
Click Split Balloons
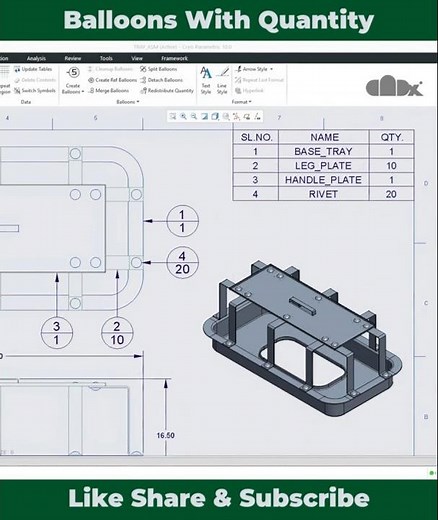coord(158,69)
